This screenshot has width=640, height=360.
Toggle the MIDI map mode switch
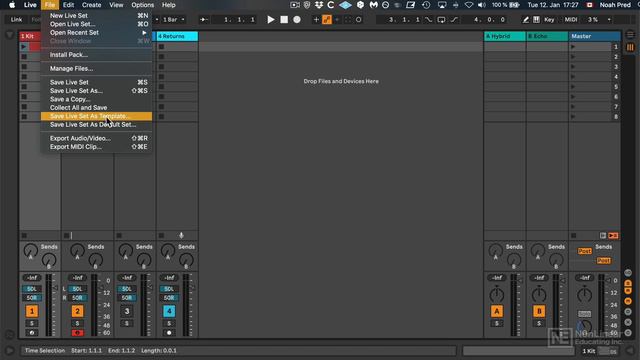[x=571, y=20]
